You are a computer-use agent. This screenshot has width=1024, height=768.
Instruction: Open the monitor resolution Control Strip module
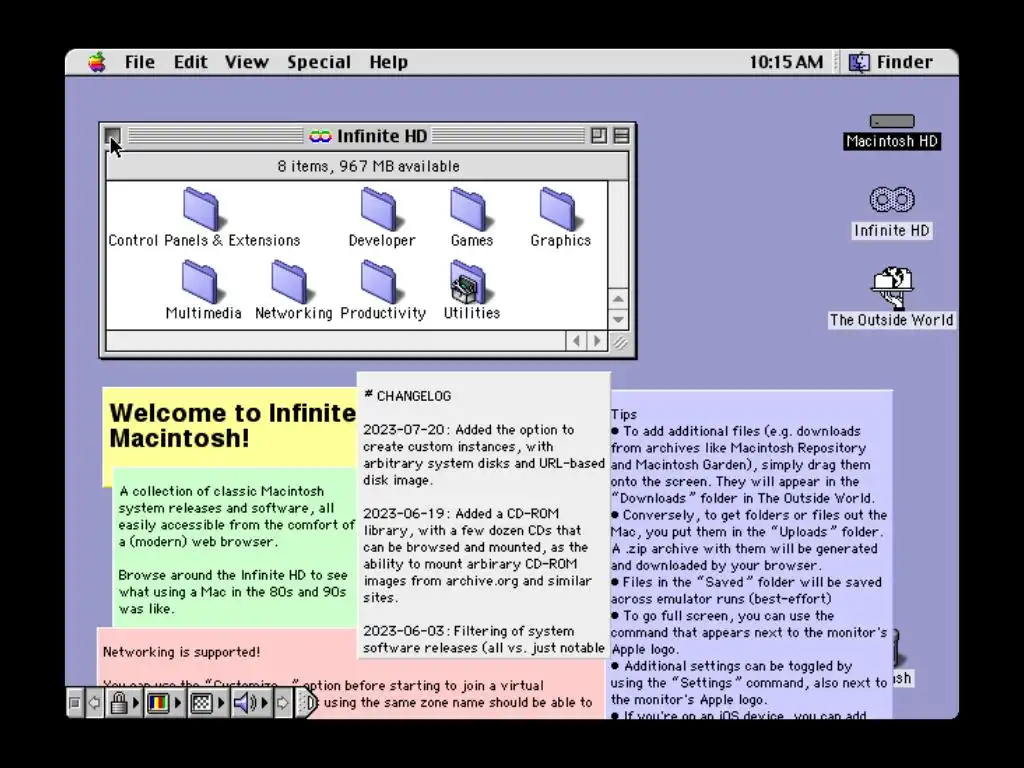point(207,703)
